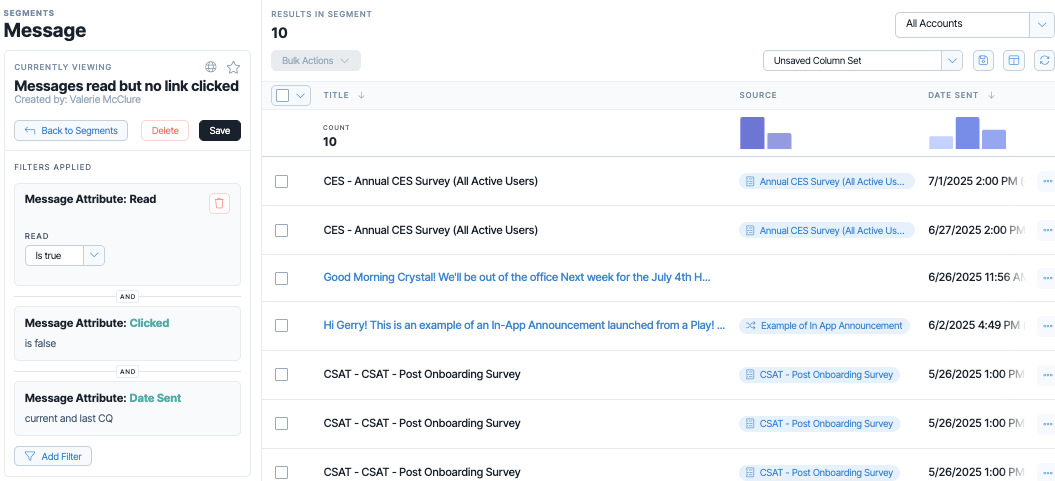Open row menu for 6/27/2025 CES survey
The height and width of the screenshot is (481, 1055).
pos(1046,230)
